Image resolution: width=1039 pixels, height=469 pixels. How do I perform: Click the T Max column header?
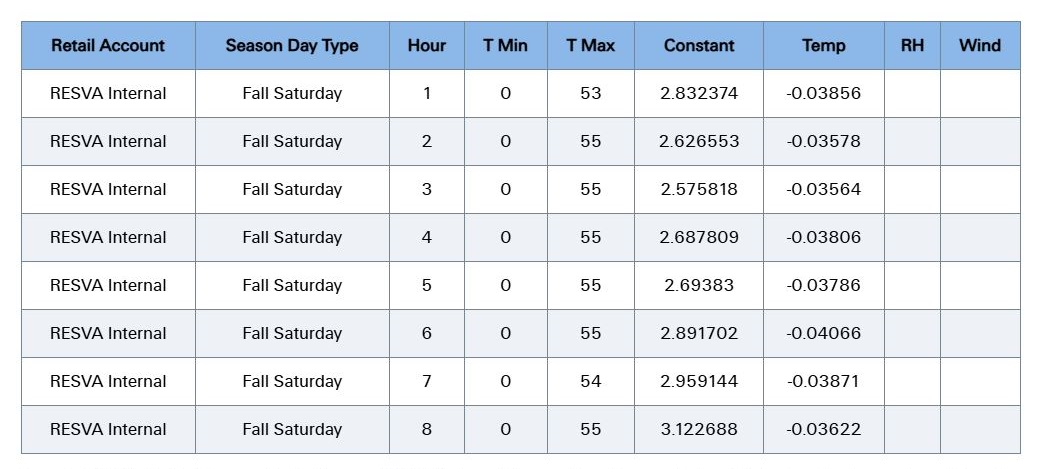click(x=590, y=46)
